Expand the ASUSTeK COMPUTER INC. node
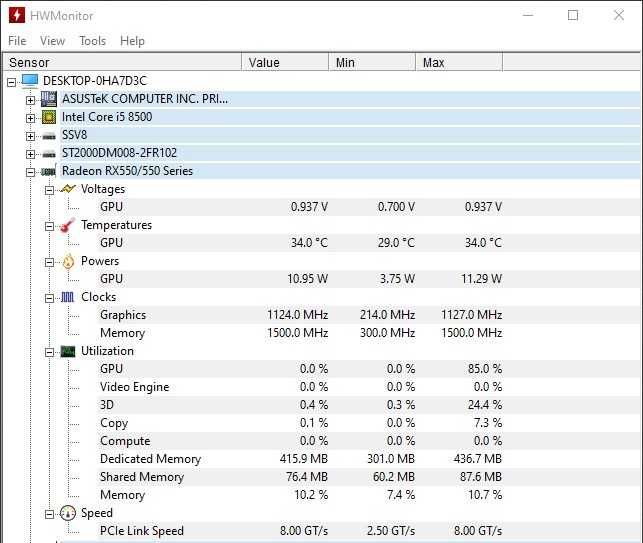643x543 pixels. (x=30, y=100)
